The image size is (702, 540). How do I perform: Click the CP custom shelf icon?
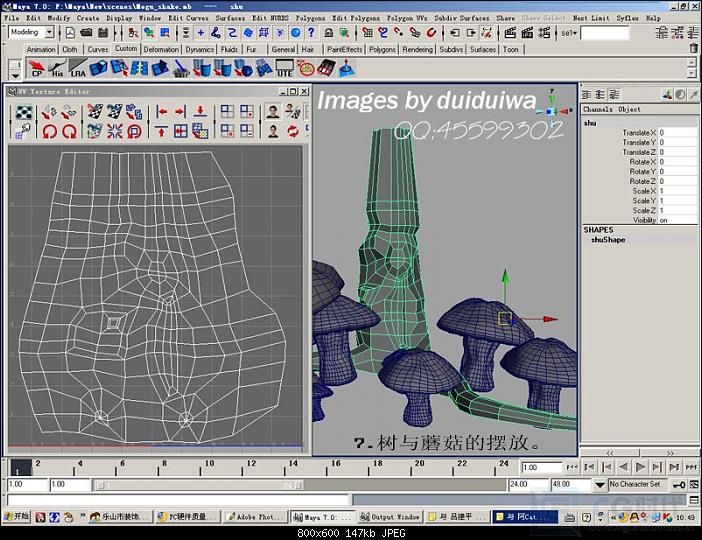(x=36, y=68)
